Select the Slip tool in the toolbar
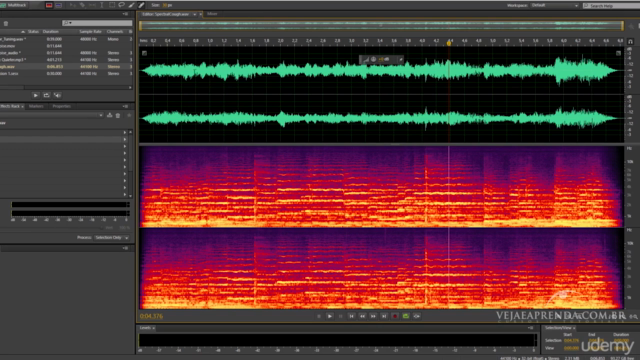Image resolution: width=640 pixels, height=360 pixels. 92,5
